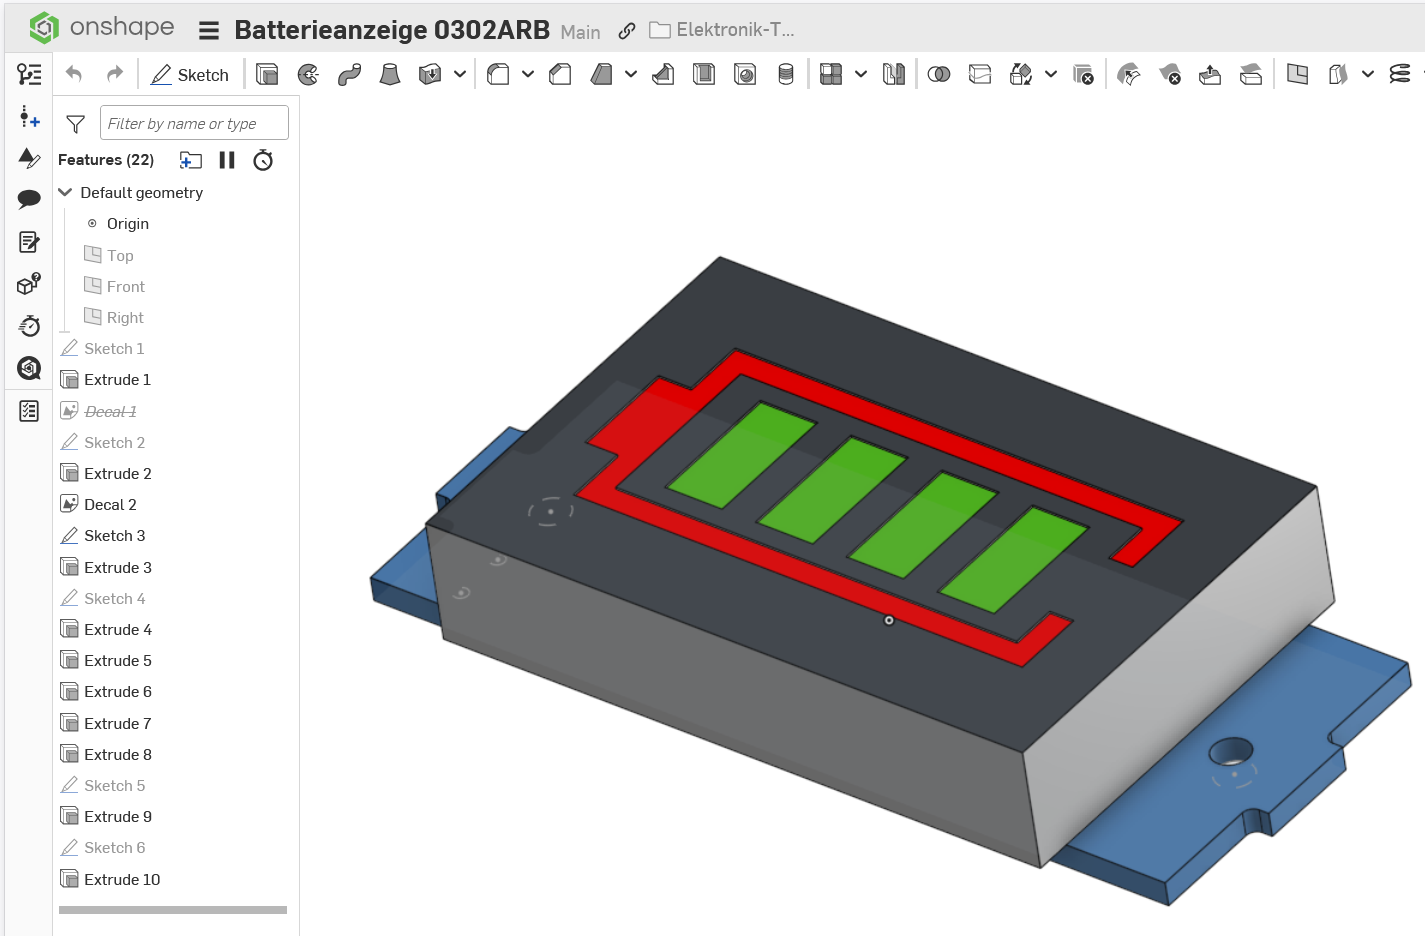Select the Fillet tool
Image resolution: width=1425 pixels, height=936 pixels.
click(x=498, y=74)
